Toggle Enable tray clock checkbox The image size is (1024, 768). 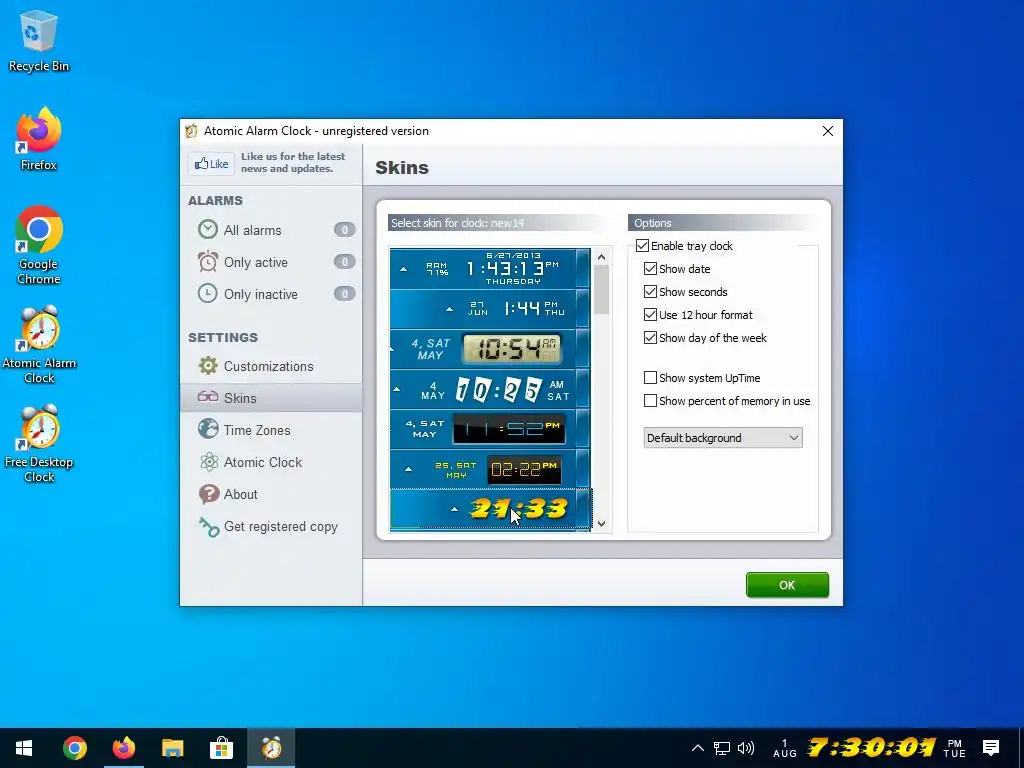coord(642,246)
